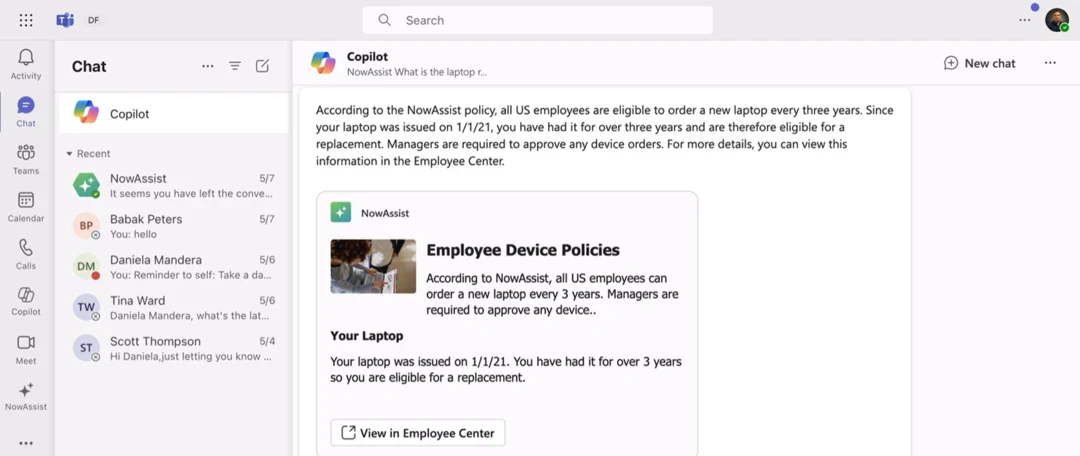Select the Copilot chat entry
This screenshot has width=1080, height=456.
(172, 114)
